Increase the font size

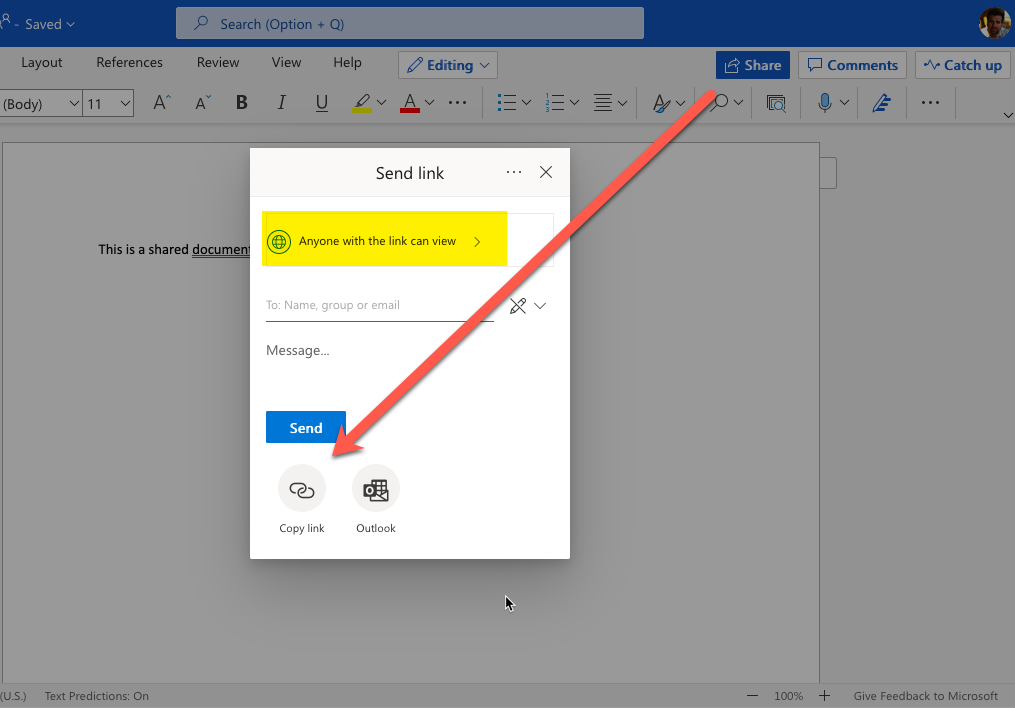click(162, 102)
